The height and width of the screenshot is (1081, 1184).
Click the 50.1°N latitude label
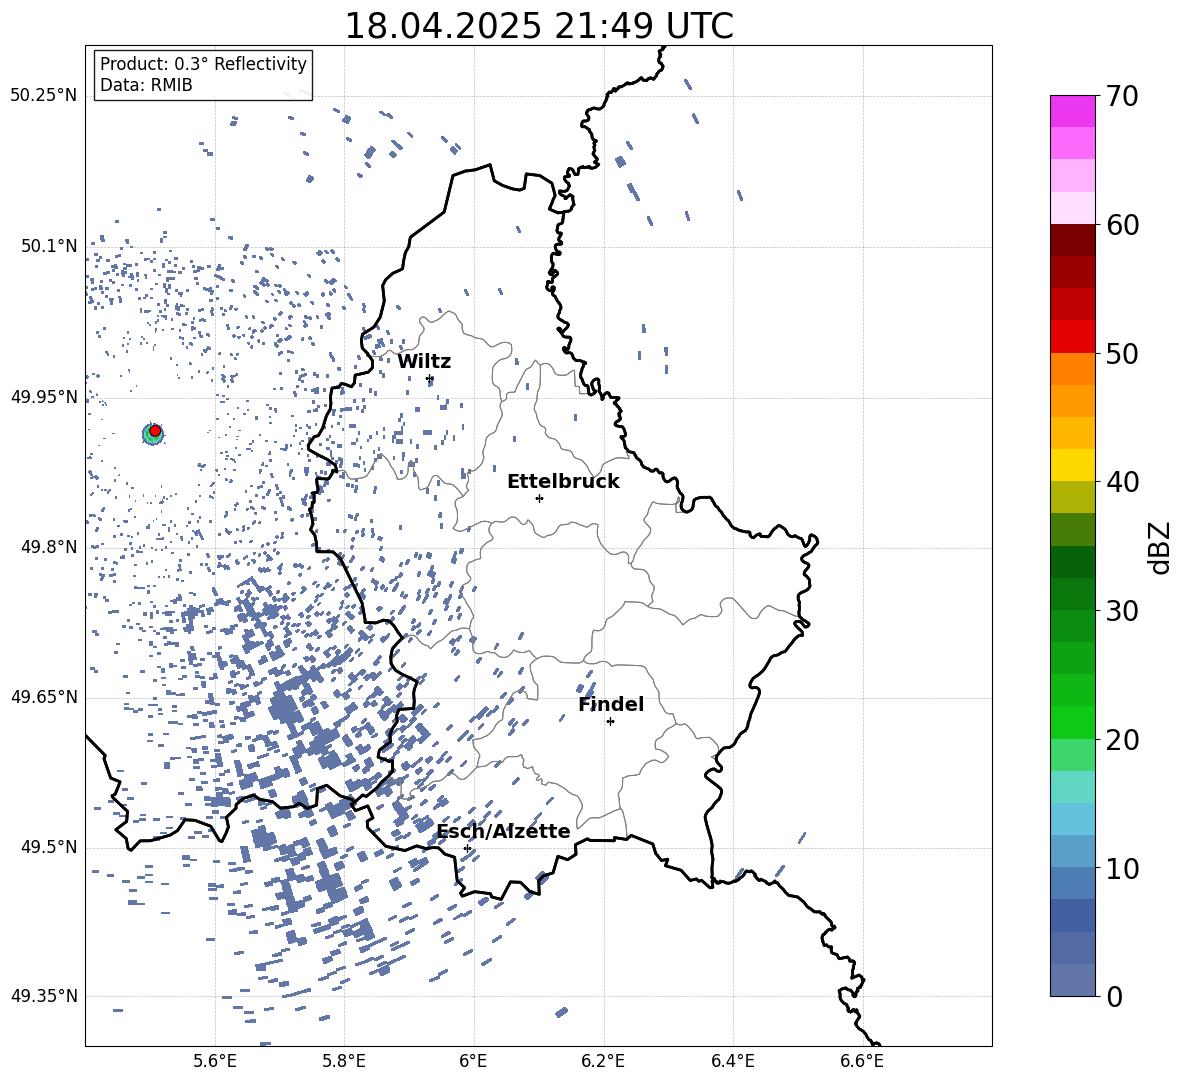[48, 247]
